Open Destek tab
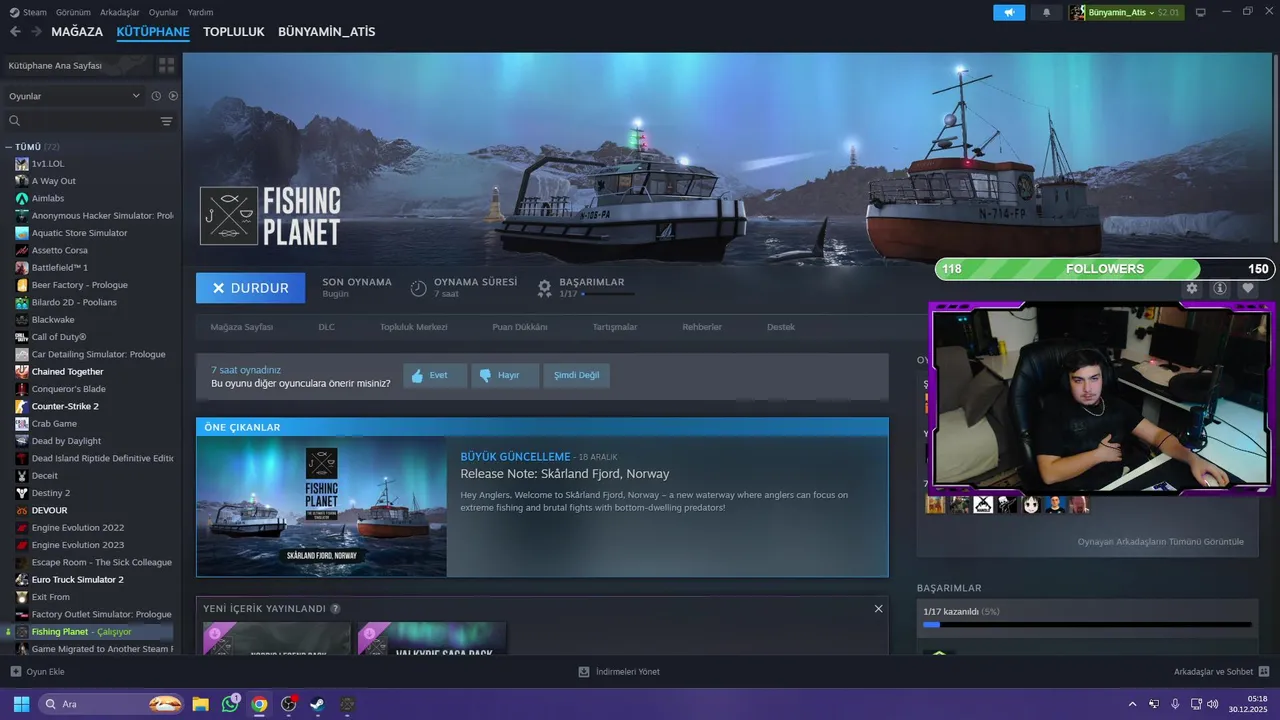 (x=781, y=327)
